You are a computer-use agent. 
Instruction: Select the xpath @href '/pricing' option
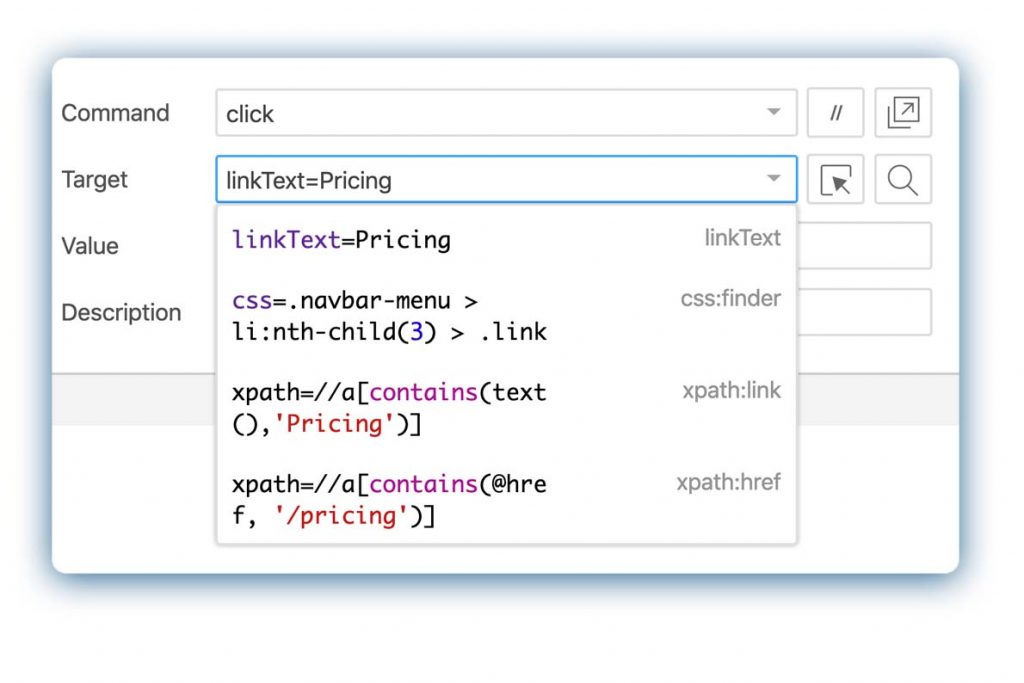pyautogui.click(x=390, y=499)
